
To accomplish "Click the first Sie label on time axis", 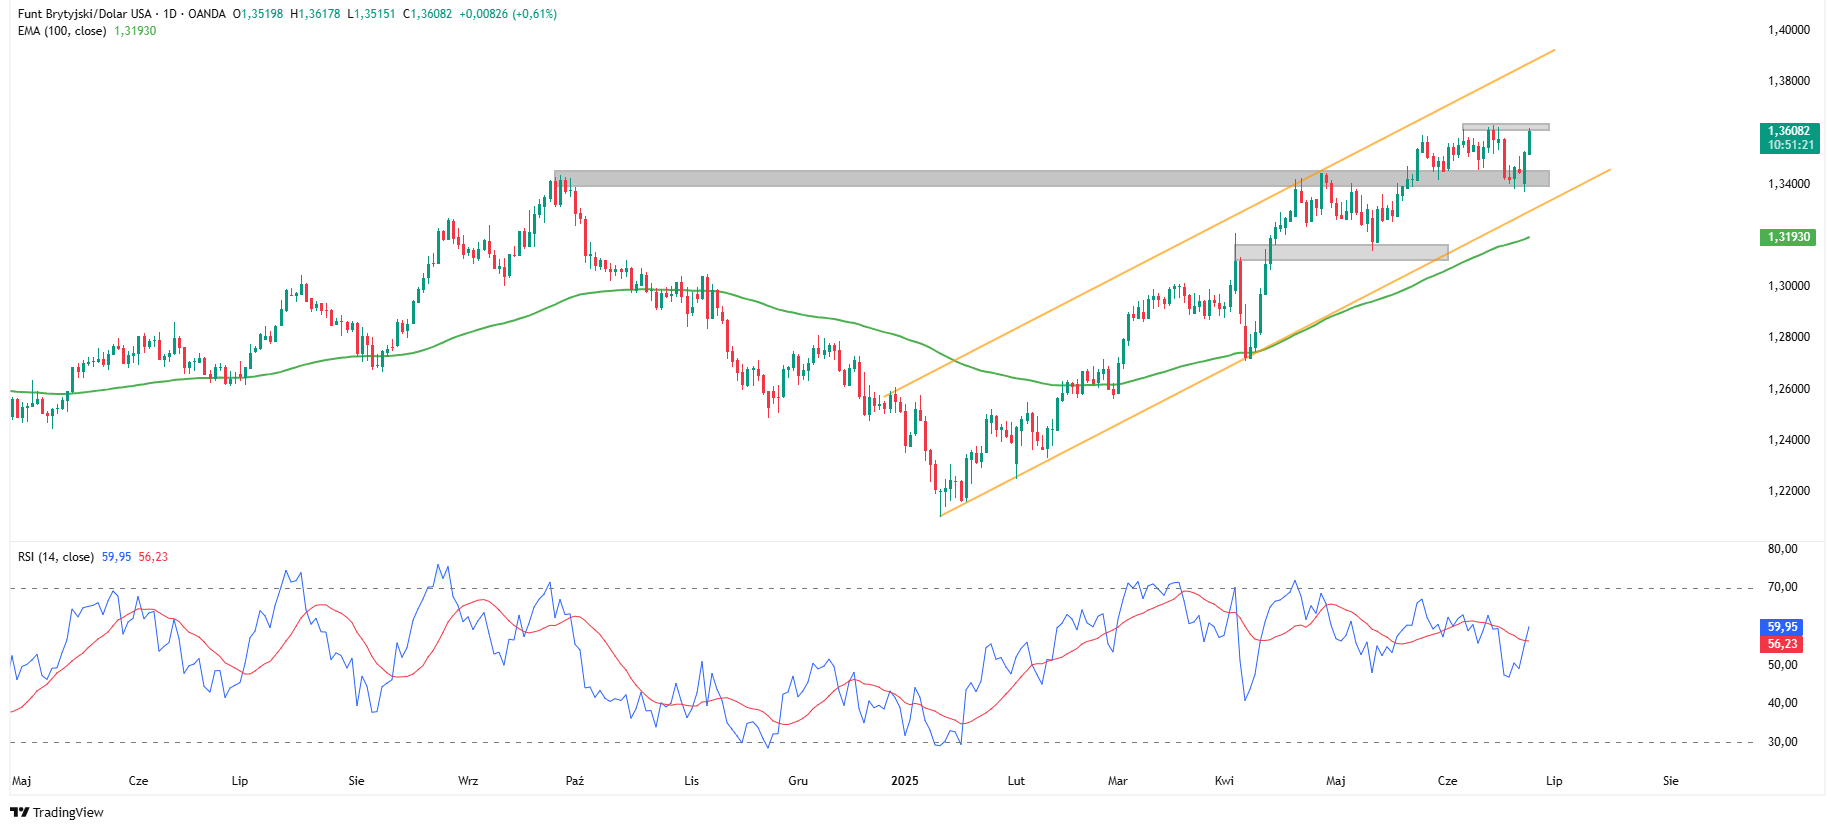I will tap(357, 781).
